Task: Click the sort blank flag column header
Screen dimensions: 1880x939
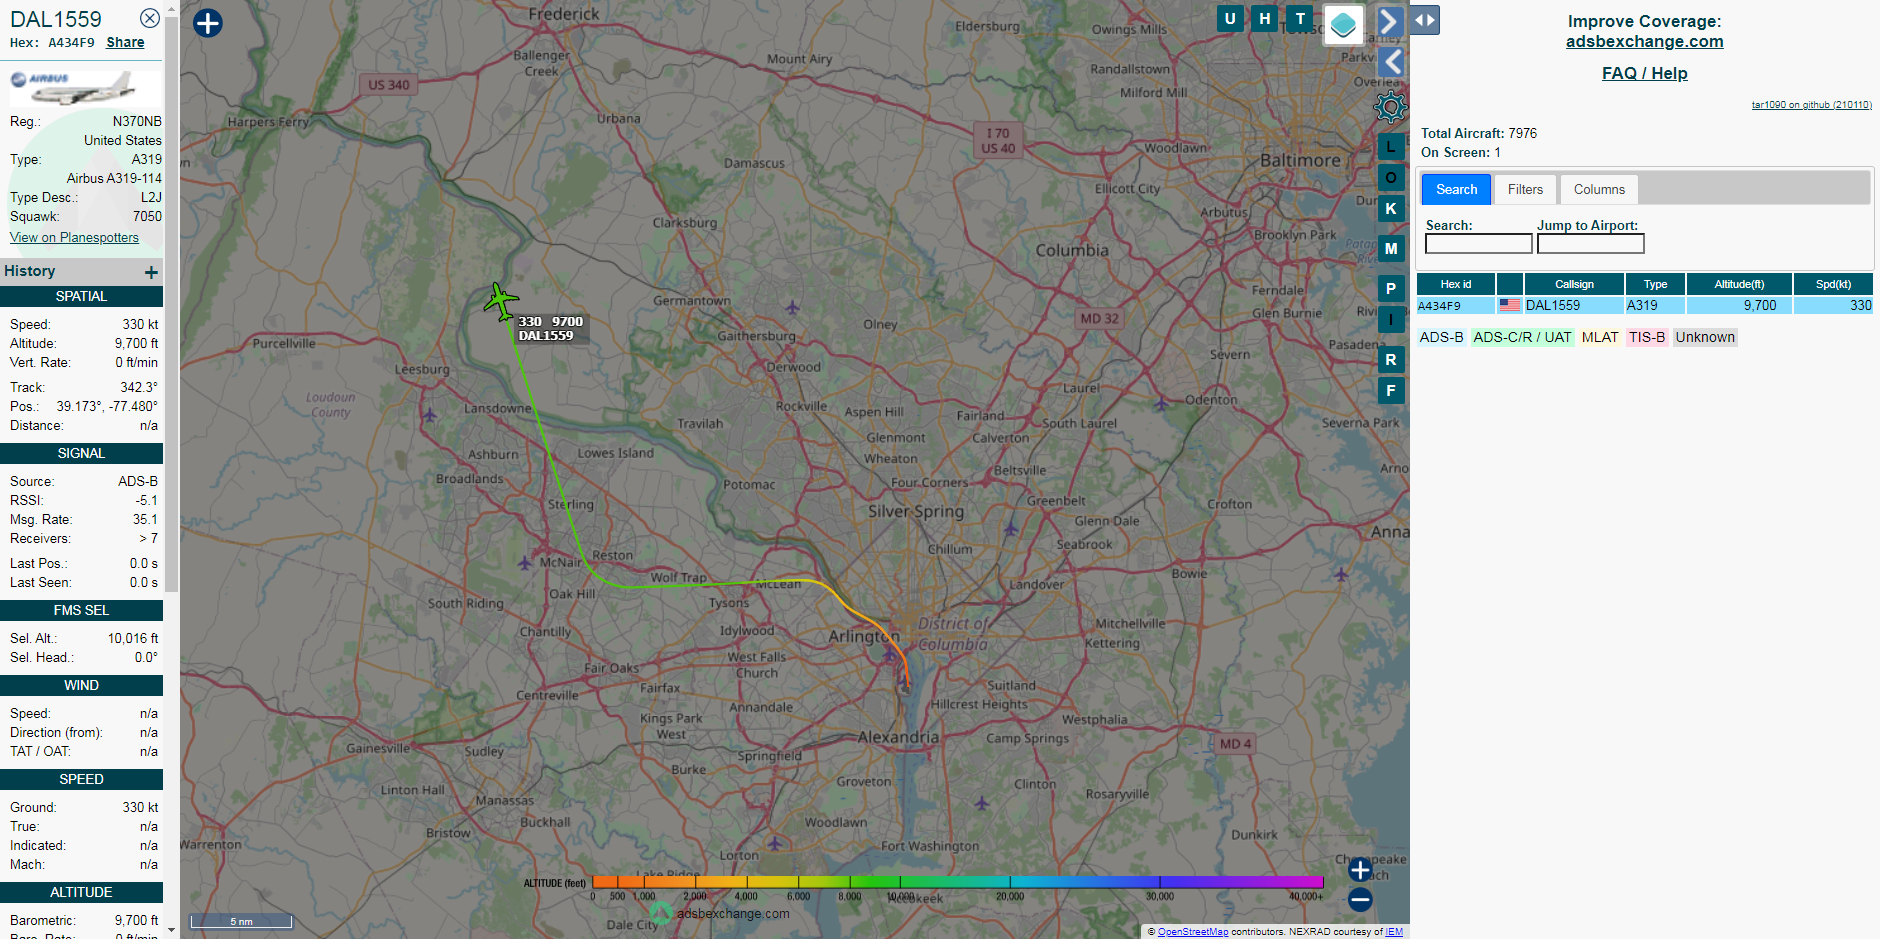Action: click(1509, 284)
